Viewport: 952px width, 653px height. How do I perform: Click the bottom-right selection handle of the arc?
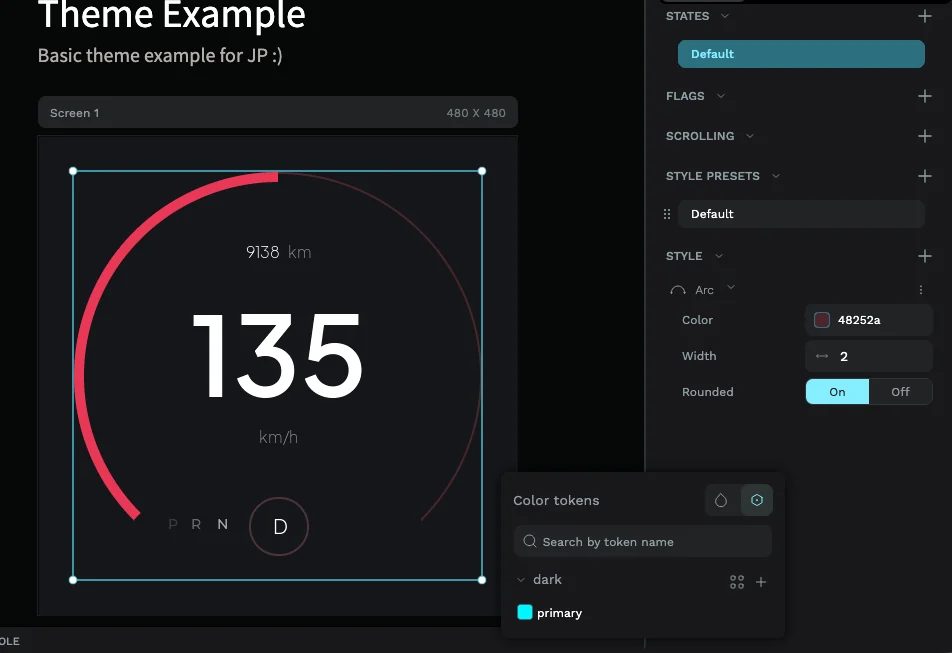482,580
